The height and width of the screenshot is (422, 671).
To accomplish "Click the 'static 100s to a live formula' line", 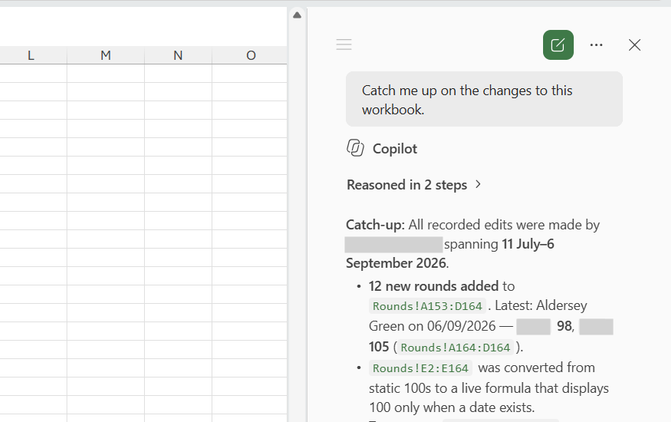I will tap(489, 388).
